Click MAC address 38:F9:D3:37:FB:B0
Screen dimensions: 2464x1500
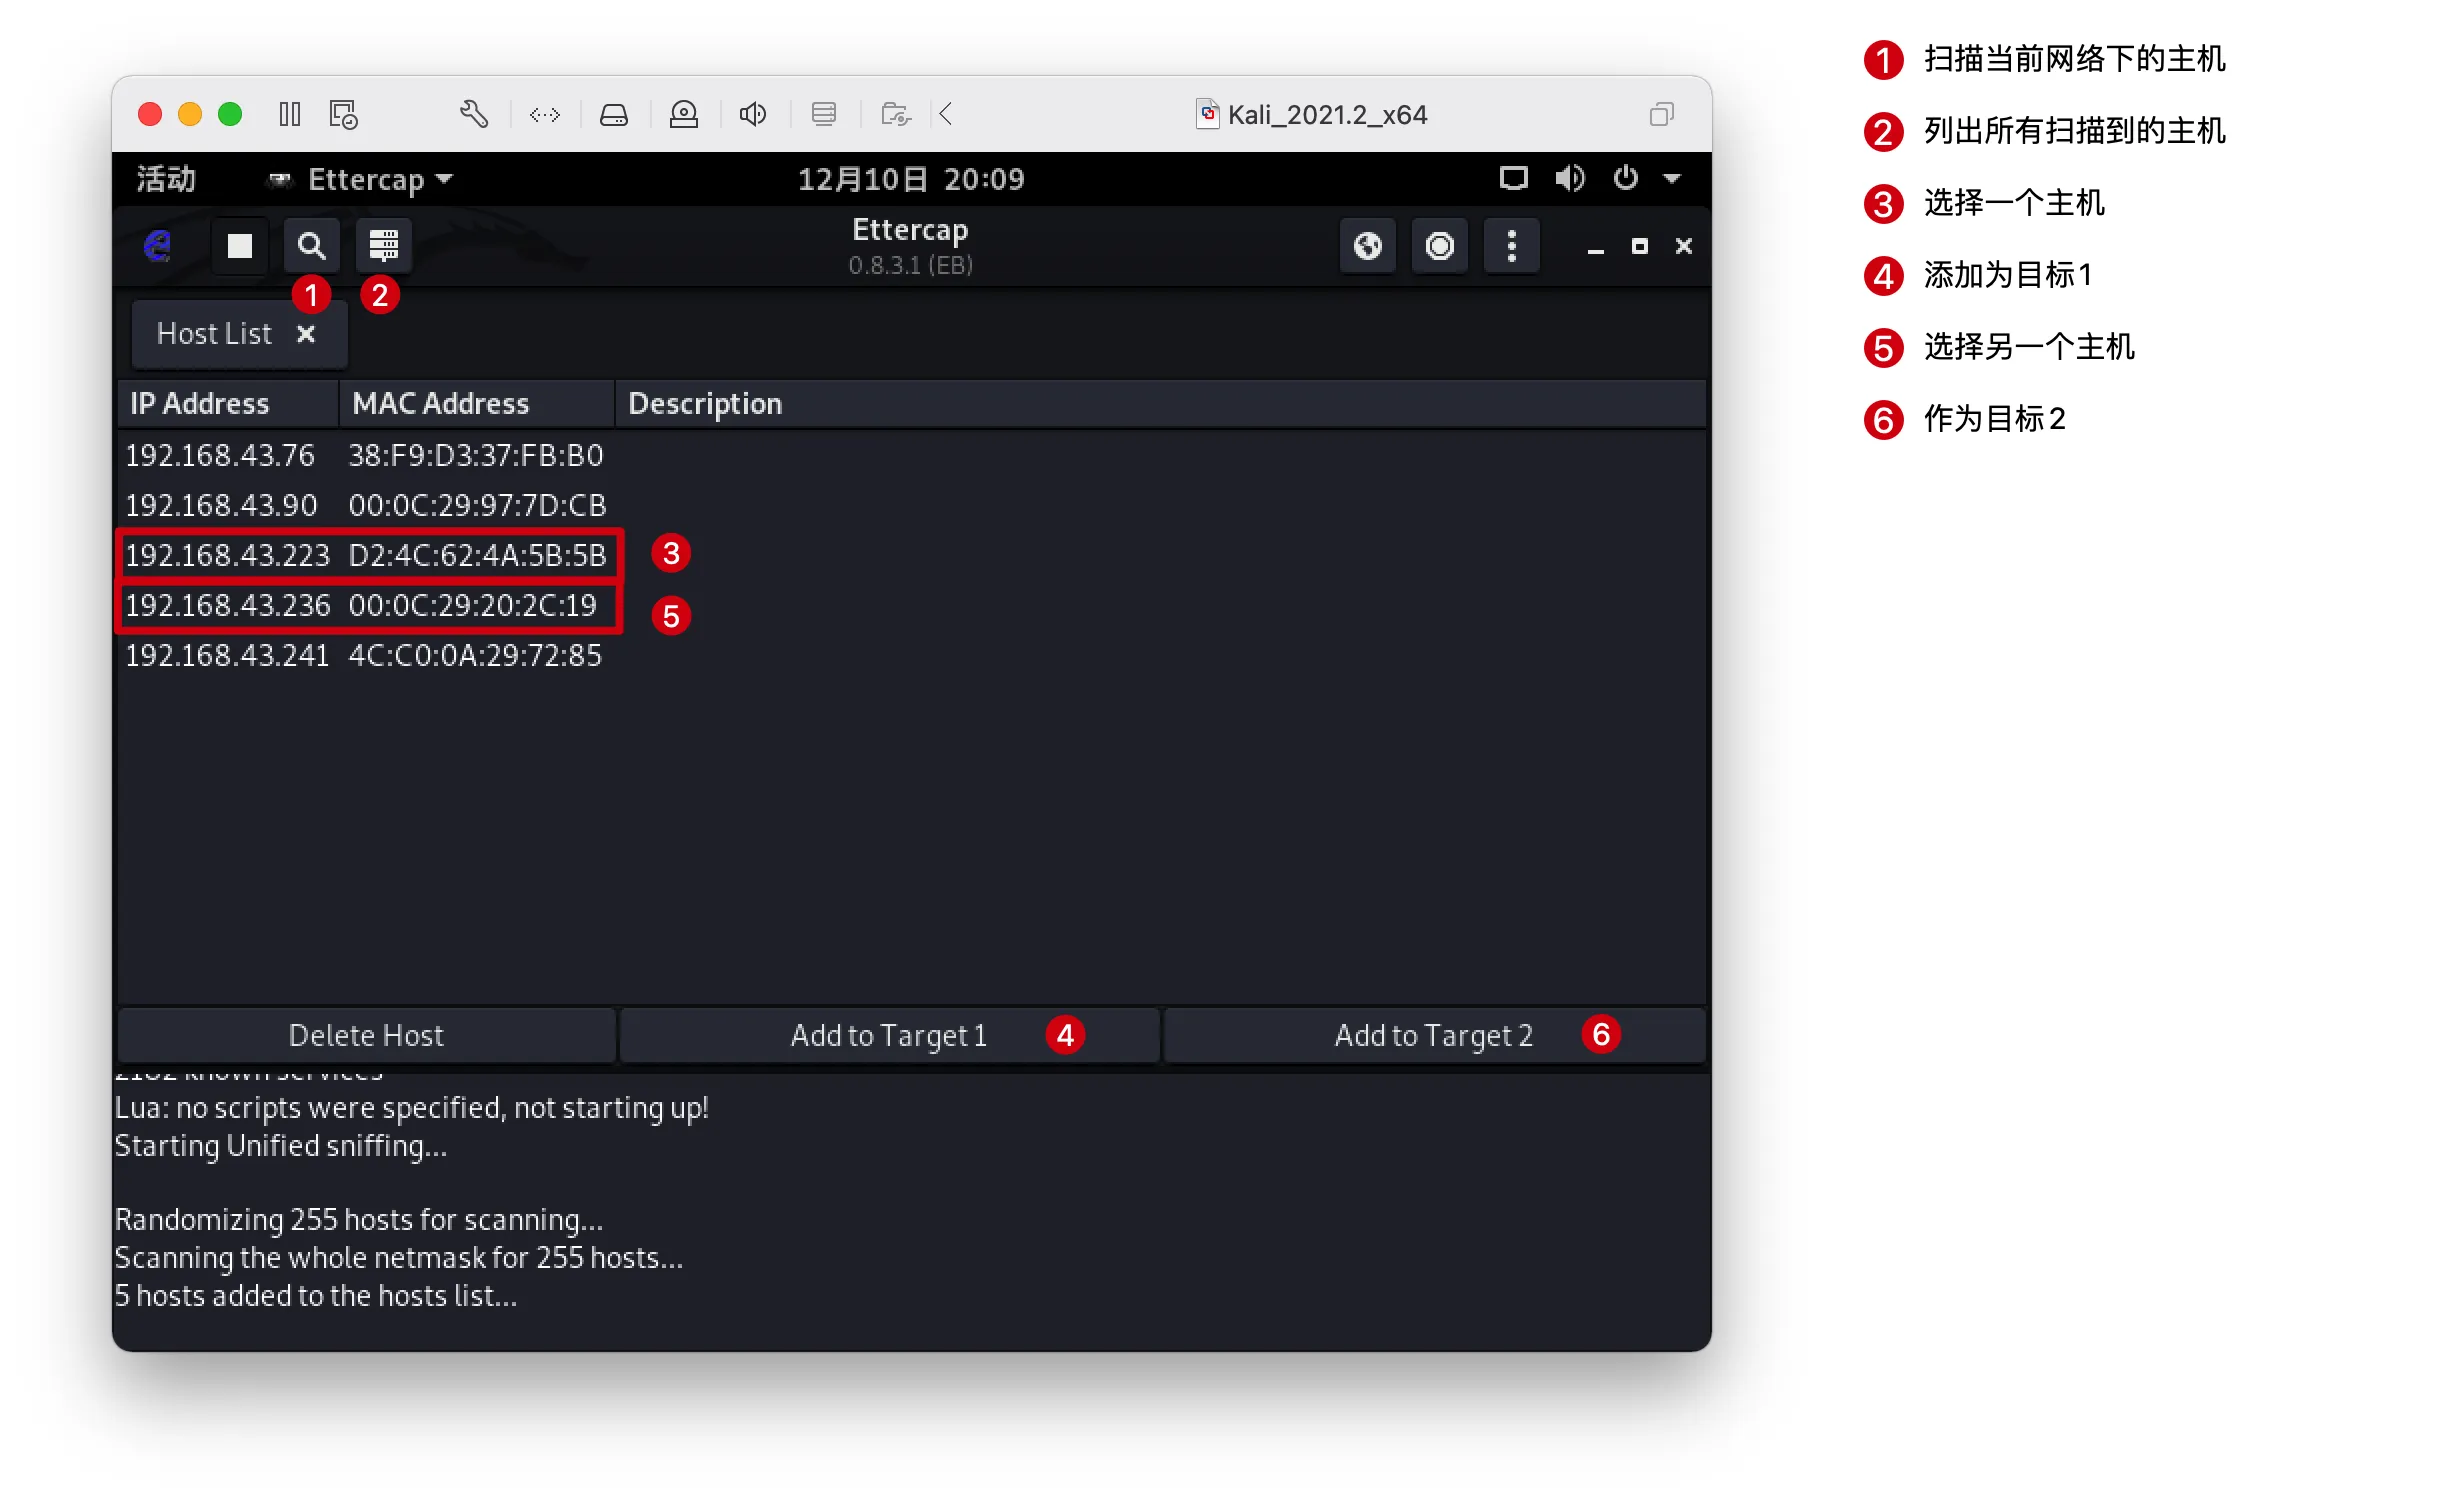pyautogui.click(x=476, y=456)
